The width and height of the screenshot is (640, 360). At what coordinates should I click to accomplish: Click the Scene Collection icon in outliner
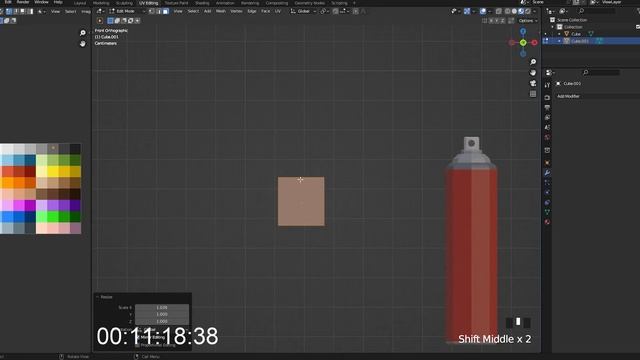[552, 20]
